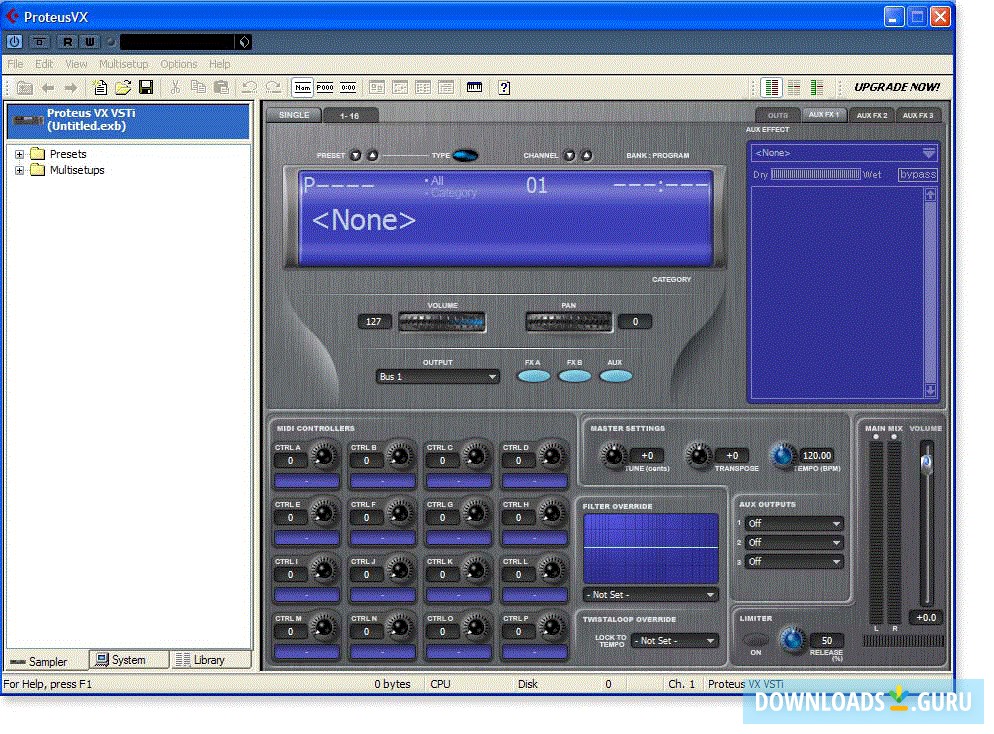Click the R read automation button
Screen dimensions: 994x734
coord(67,42)
